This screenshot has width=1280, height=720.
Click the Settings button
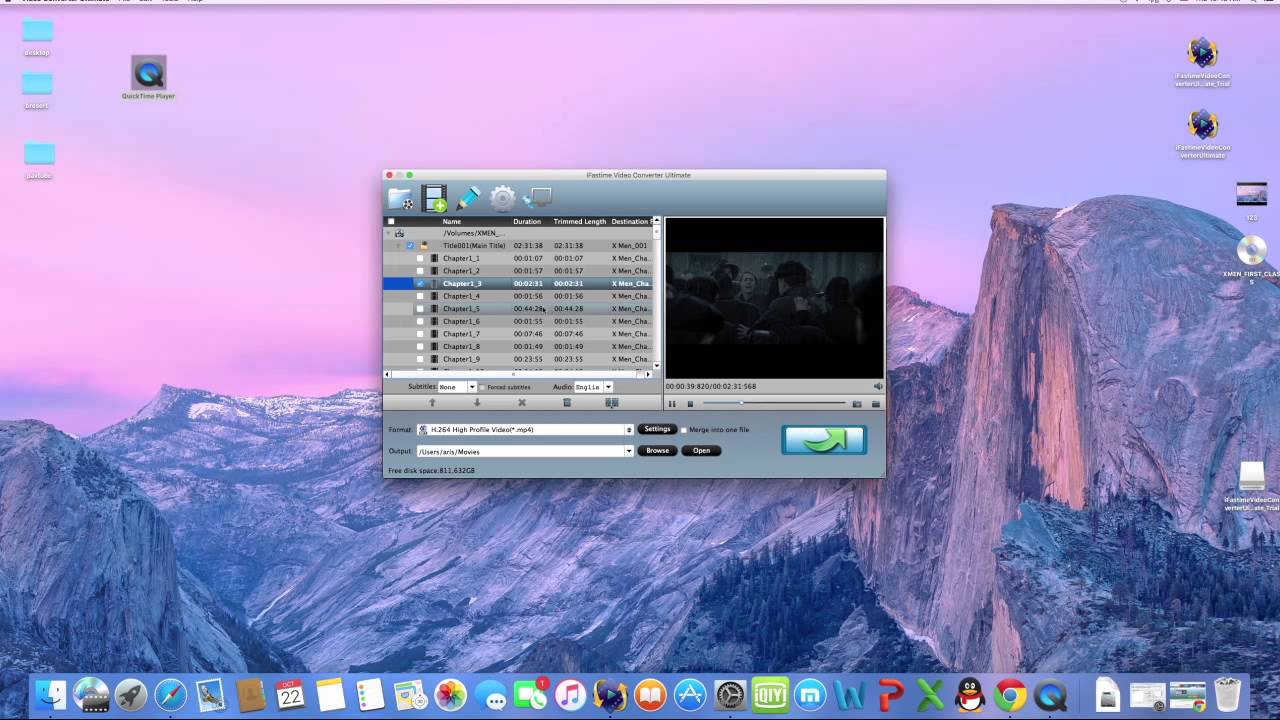pos(657,429)
